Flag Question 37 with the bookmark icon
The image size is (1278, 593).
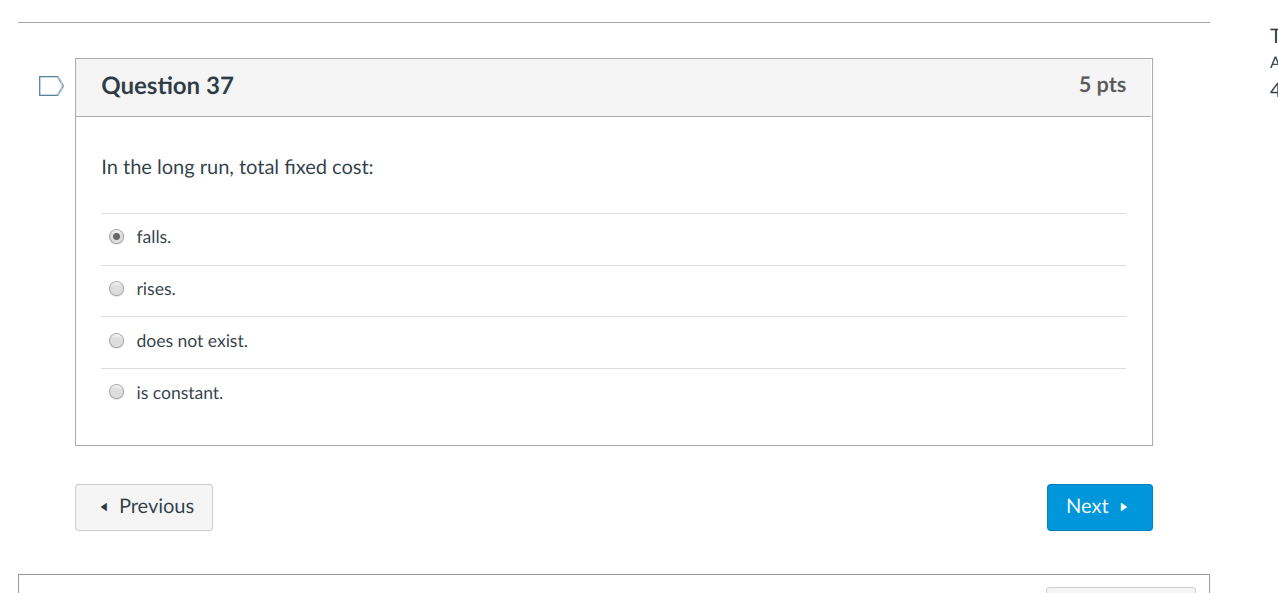(52, 86)
